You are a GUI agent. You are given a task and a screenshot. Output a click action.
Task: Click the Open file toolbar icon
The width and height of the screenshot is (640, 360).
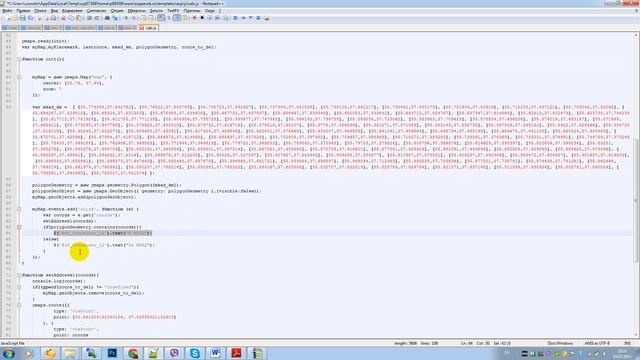coord(15,18)
